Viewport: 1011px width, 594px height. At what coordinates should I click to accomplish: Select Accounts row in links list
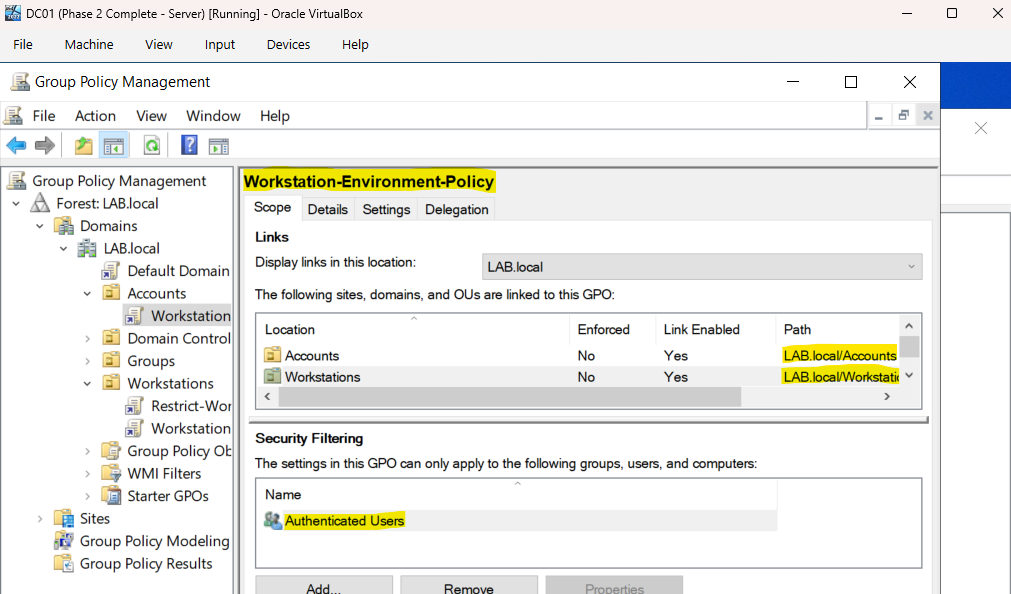(580, 355)
